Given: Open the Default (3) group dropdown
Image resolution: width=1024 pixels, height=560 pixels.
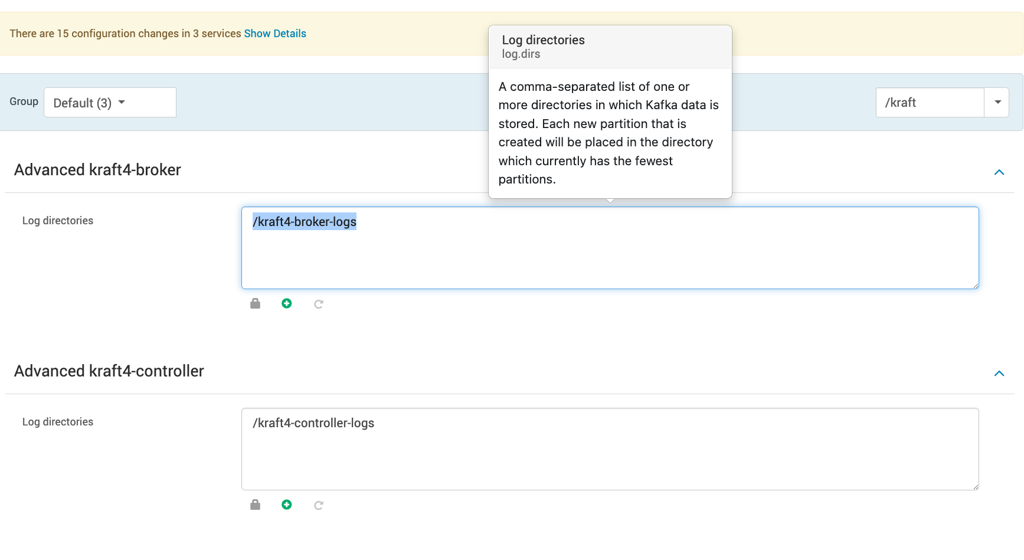Looking at the screenshot, I should 110,102.
